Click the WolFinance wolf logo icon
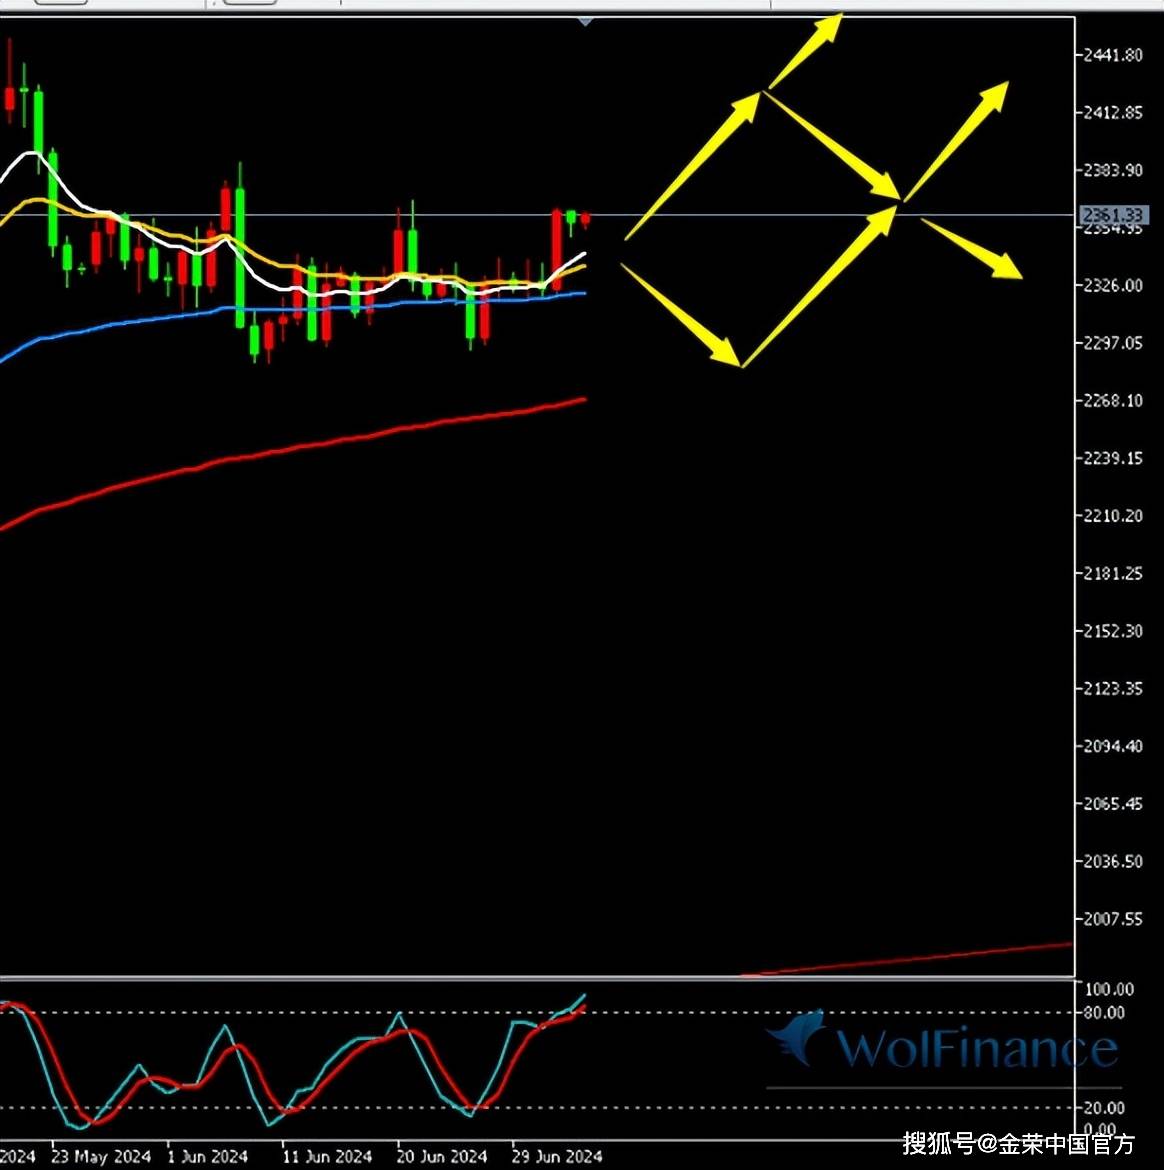Image resolution: width=1164 pixels, height=1170 pixels. [800, 1038]
